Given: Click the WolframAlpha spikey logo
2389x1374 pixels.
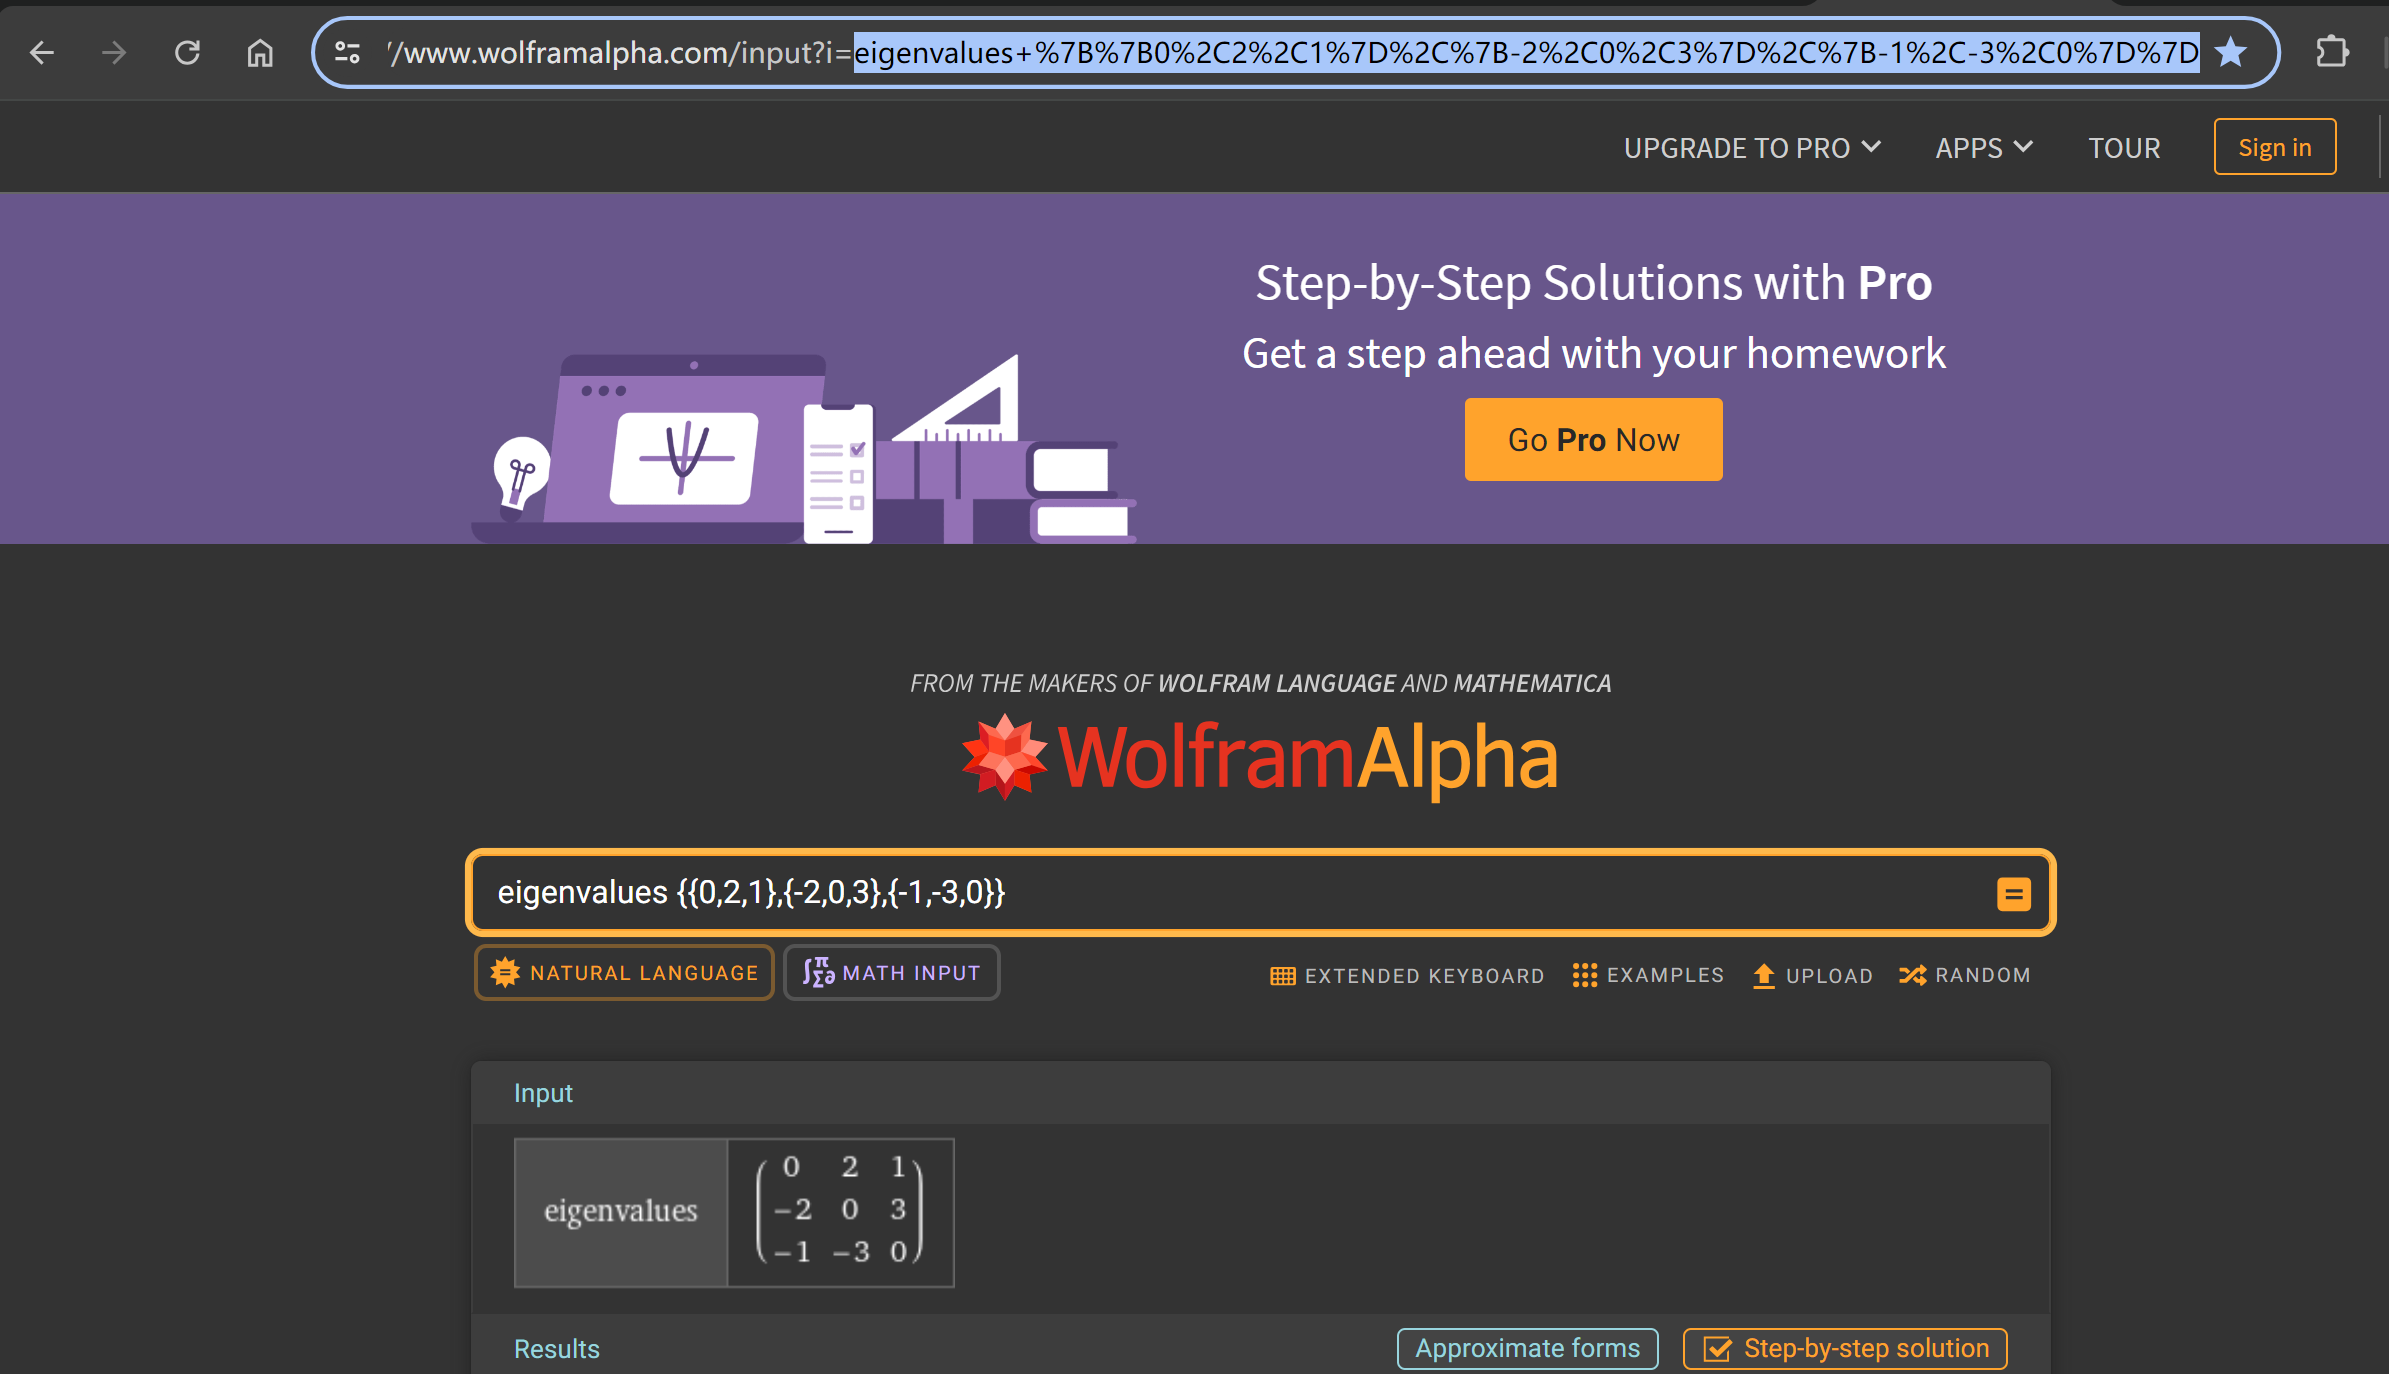Looking at the screenshot, I should 1004,757.
